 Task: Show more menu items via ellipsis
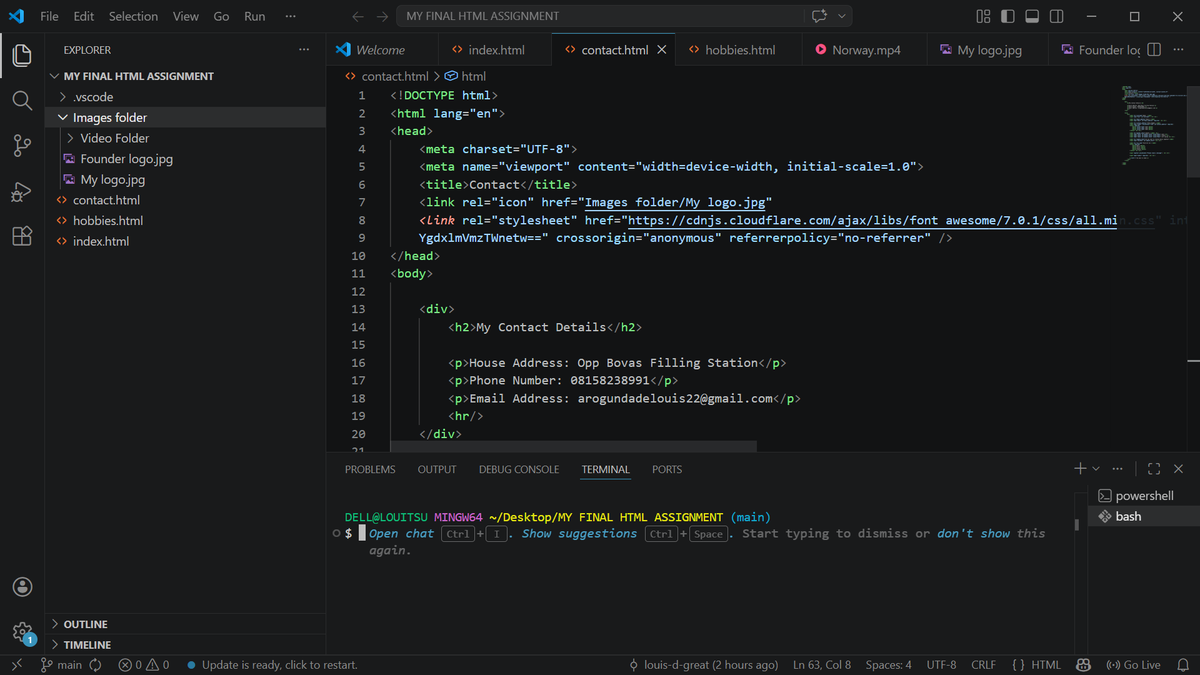point(290,16)
